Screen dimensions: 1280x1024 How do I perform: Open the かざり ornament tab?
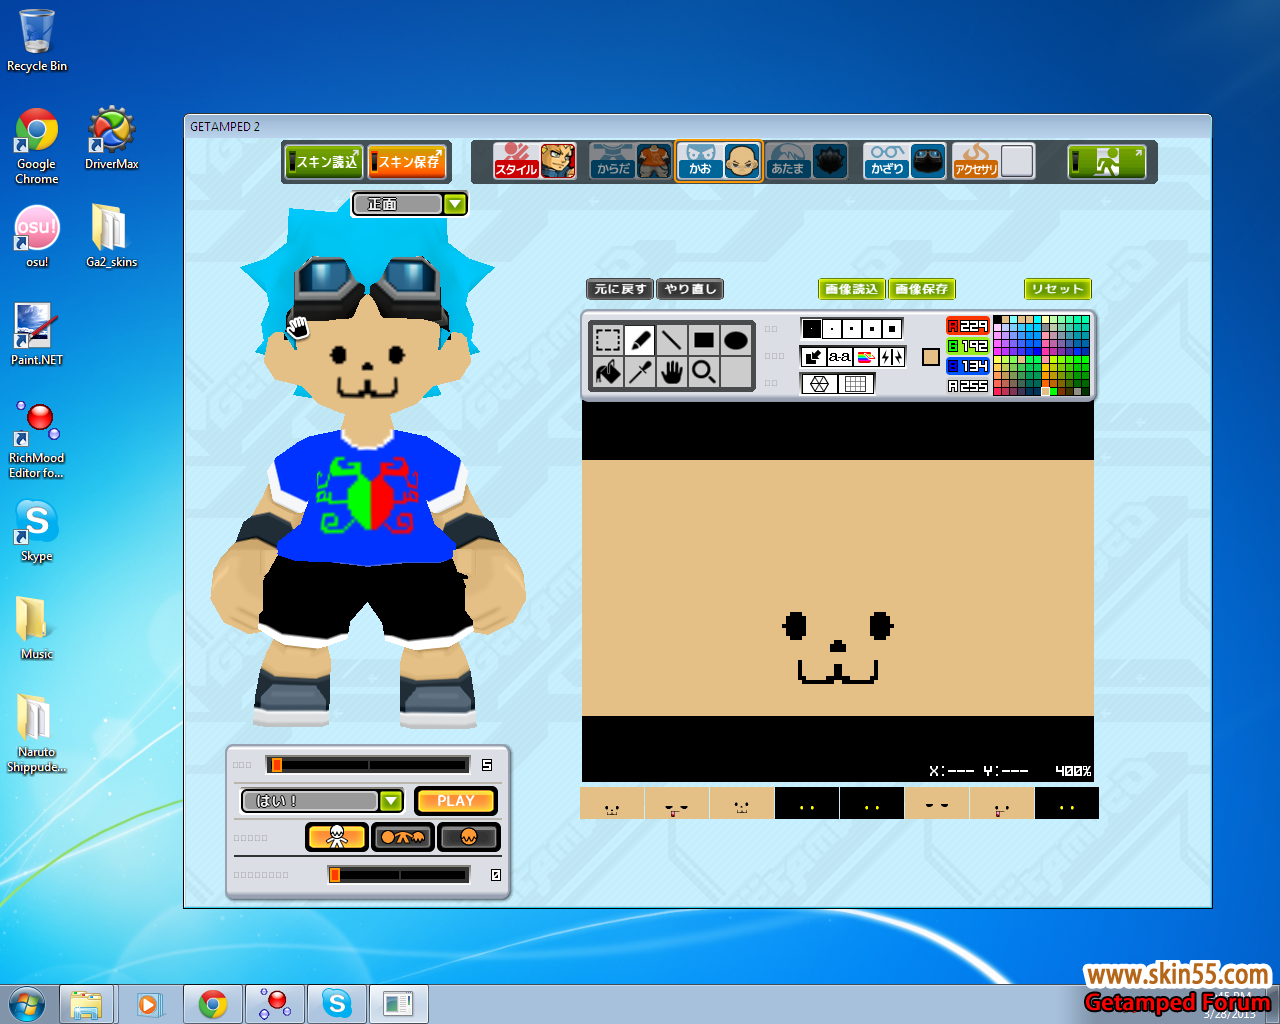tap(905, 161)
